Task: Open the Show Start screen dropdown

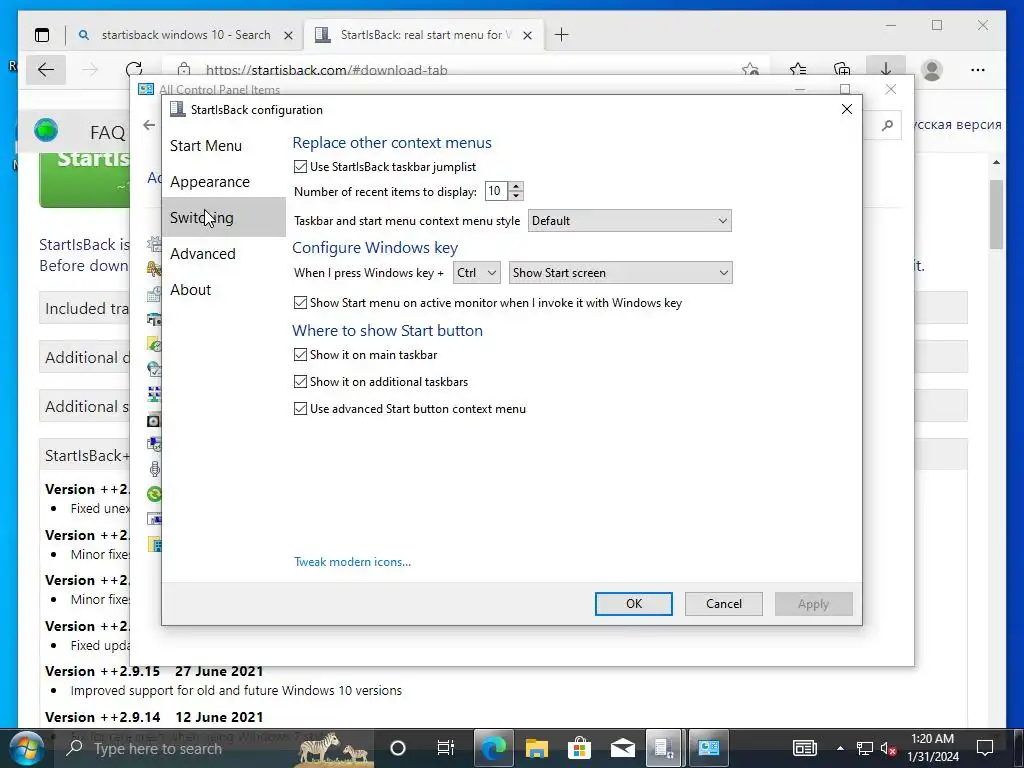Action: (x=620, y=273)
